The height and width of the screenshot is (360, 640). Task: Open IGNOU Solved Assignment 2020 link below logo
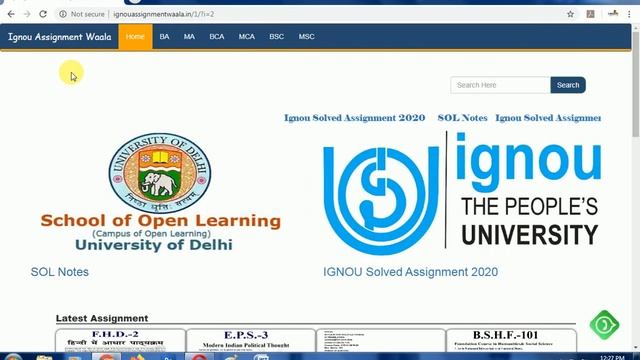click(411, 272)
